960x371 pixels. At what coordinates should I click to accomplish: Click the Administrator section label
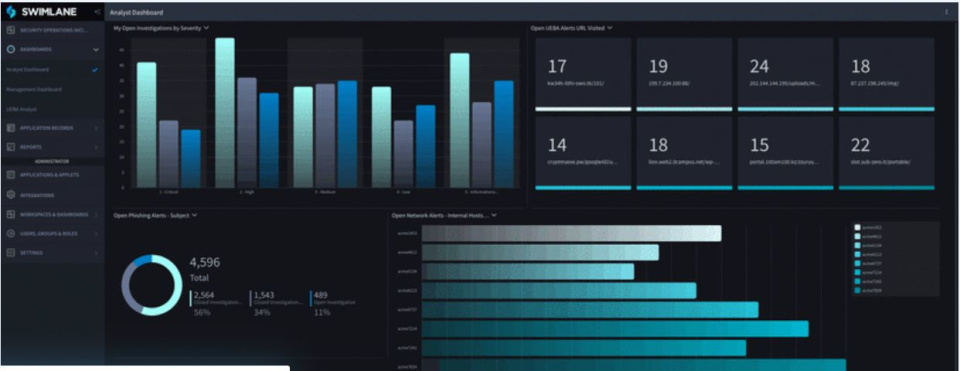pyautogui.click(x=53, y=161)
